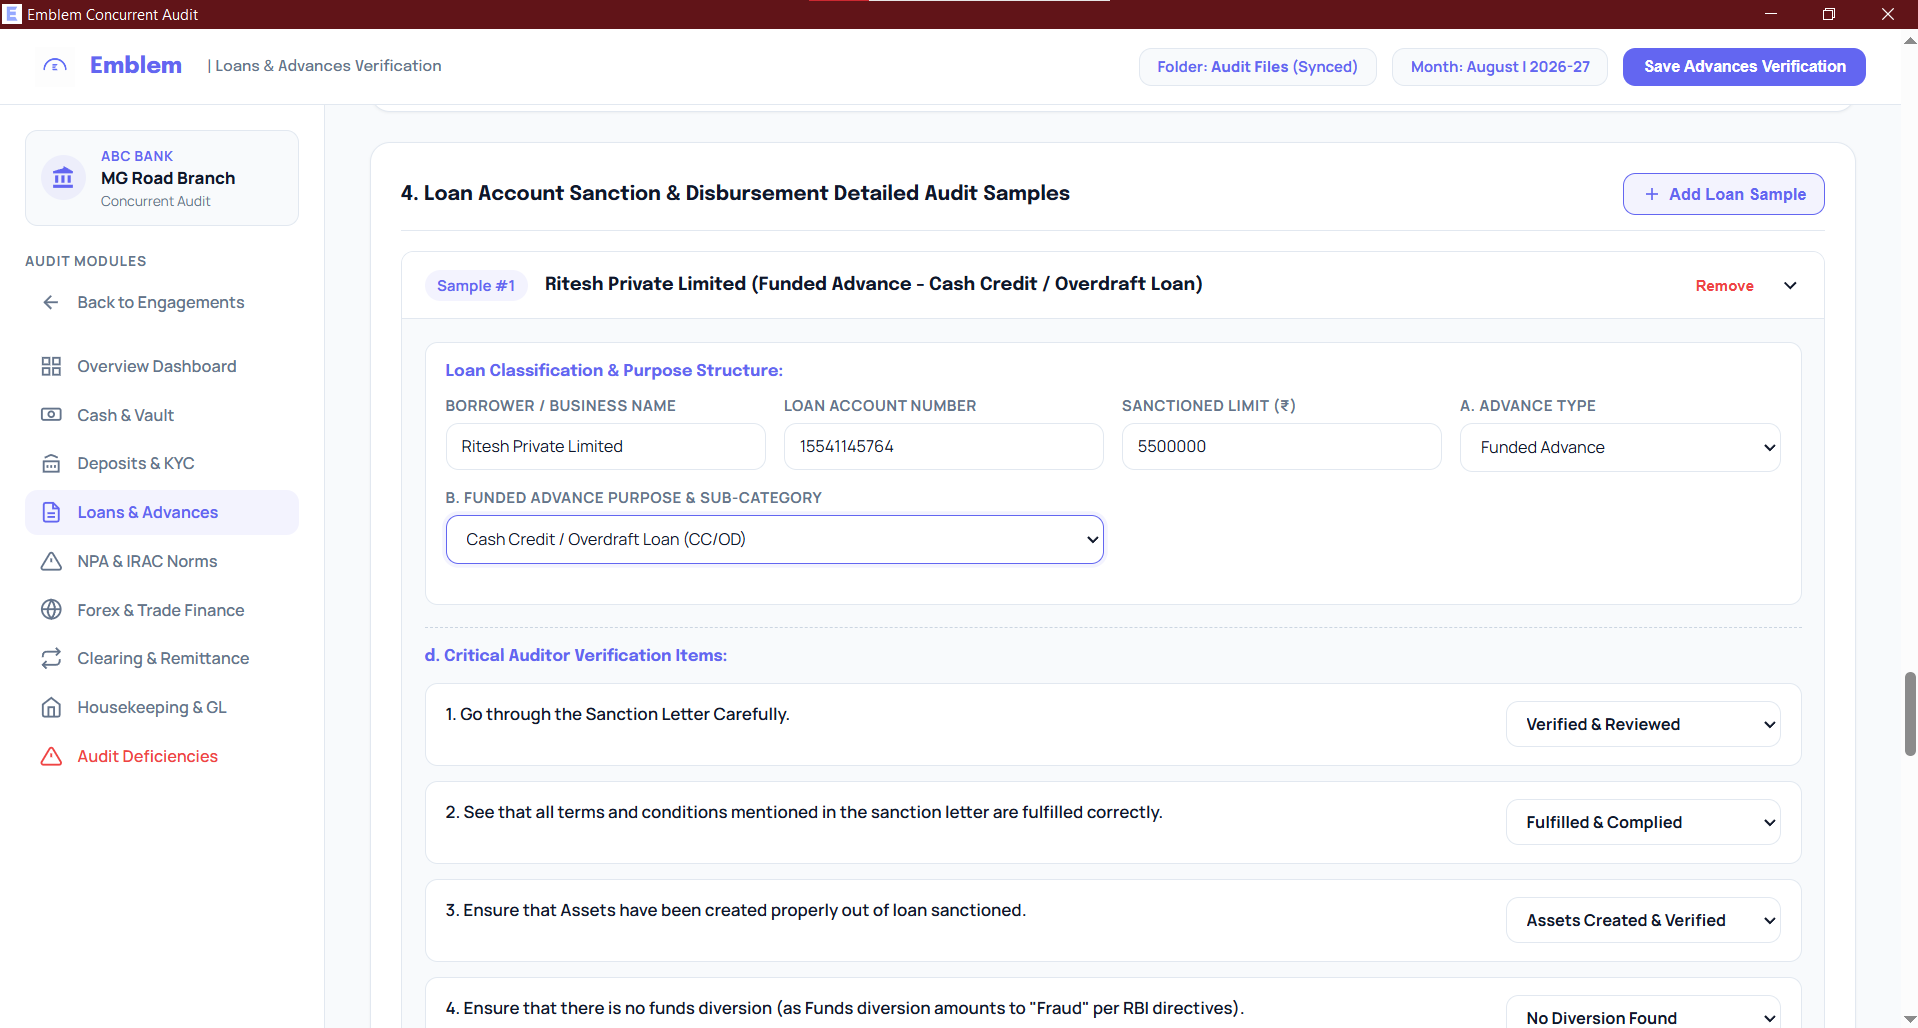Open NPA & IRAC Norms module

point(162,561)
